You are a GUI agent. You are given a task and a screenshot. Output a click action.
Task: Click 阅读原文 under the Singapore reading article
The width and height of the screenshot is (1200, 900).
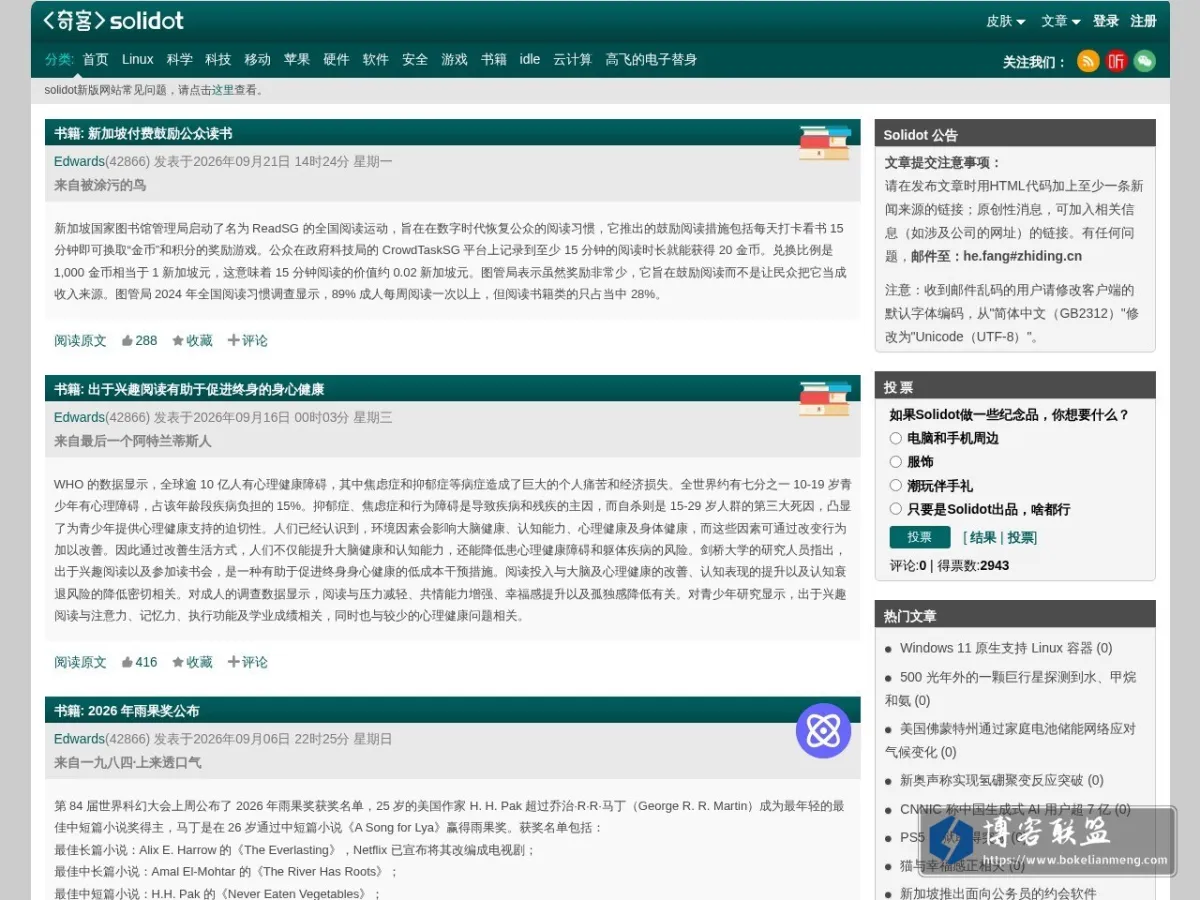click(x=80, y=340)
